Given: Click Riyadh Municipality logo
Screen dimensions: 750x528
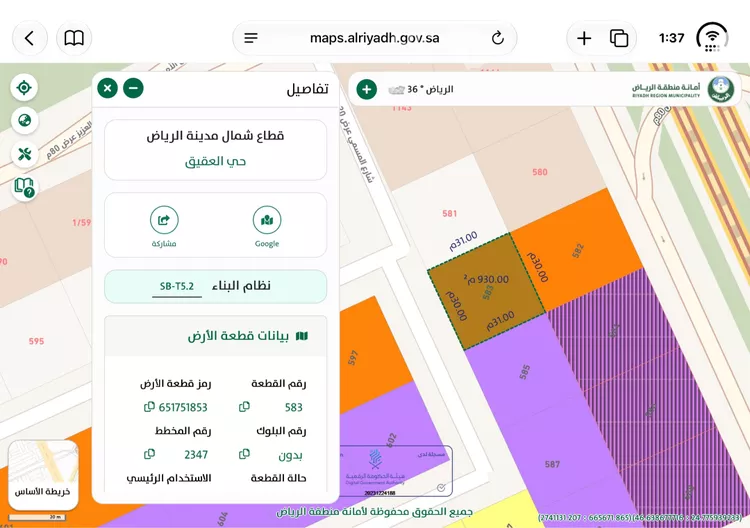Looking at the screenshot, I should point(721,89).
